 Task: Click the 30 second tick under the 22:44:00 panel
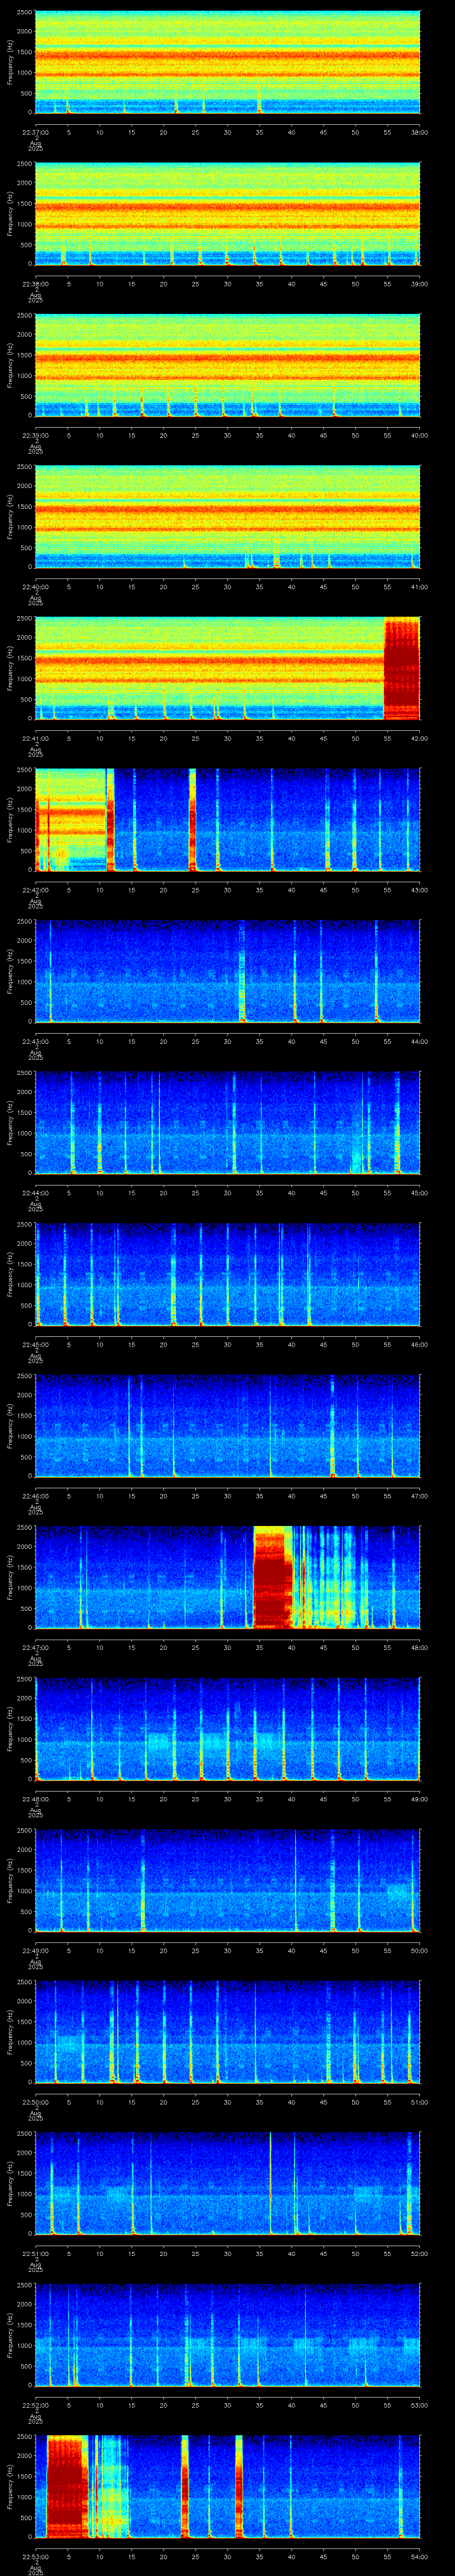228,1192
